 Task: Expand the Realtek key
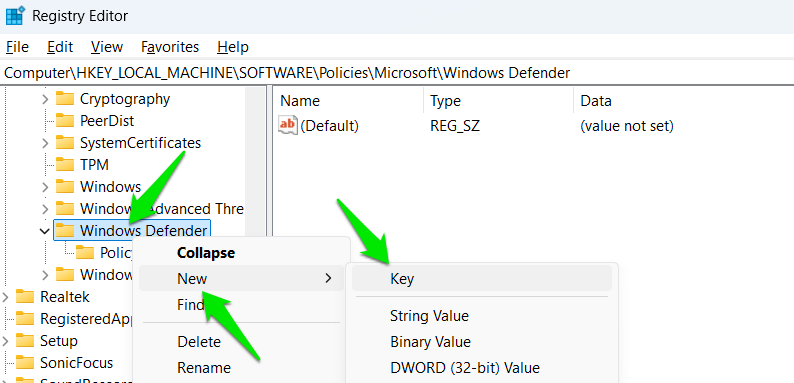tap(6, 297)
